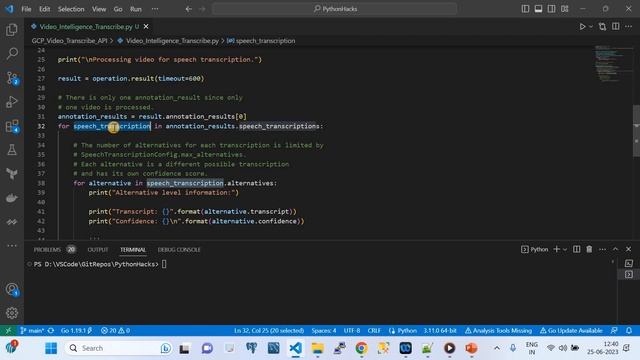Click Analysis Tools Missing warning

tap(498, 331)
